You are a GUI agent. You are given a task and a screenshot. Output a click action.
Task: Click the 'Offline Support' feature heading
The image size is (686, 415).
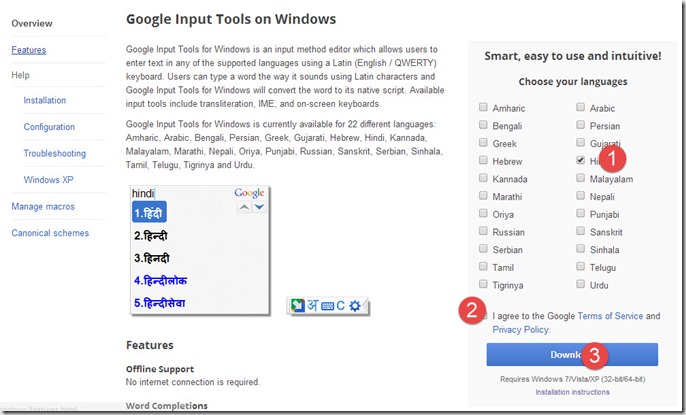point(160,369)
